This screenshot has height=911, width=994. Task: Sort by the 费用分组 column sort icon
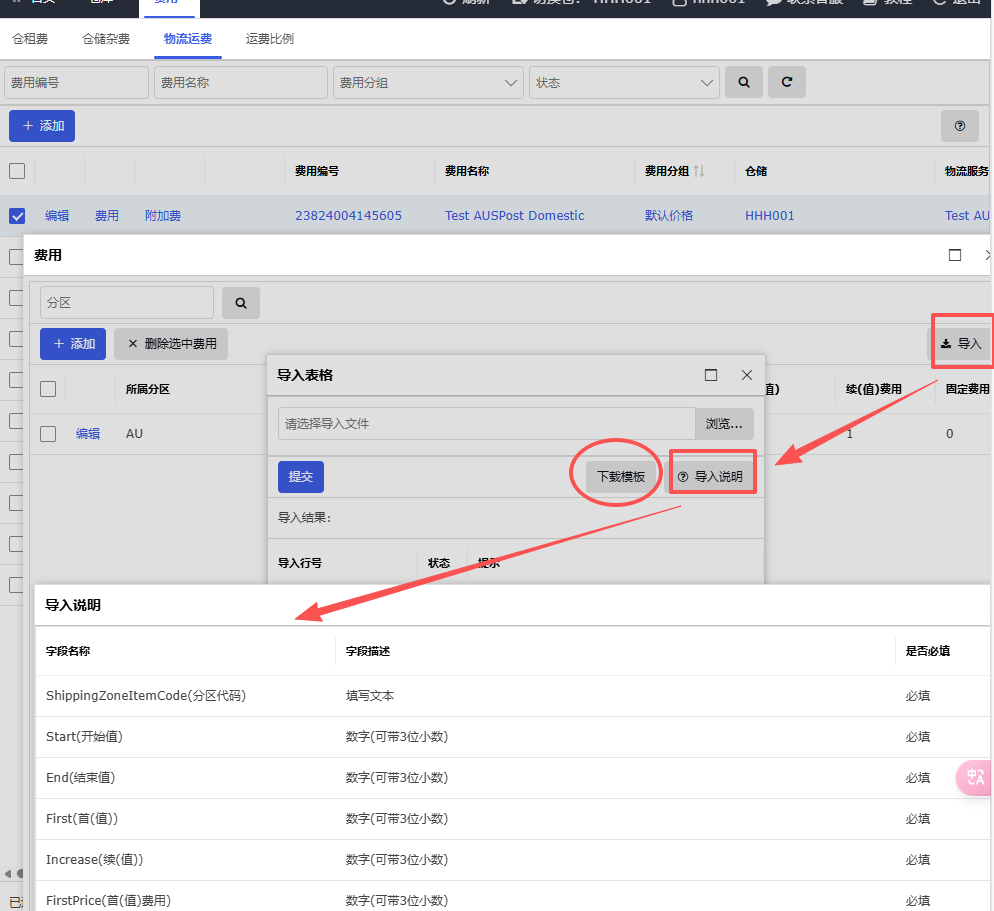tap(699, 172)
